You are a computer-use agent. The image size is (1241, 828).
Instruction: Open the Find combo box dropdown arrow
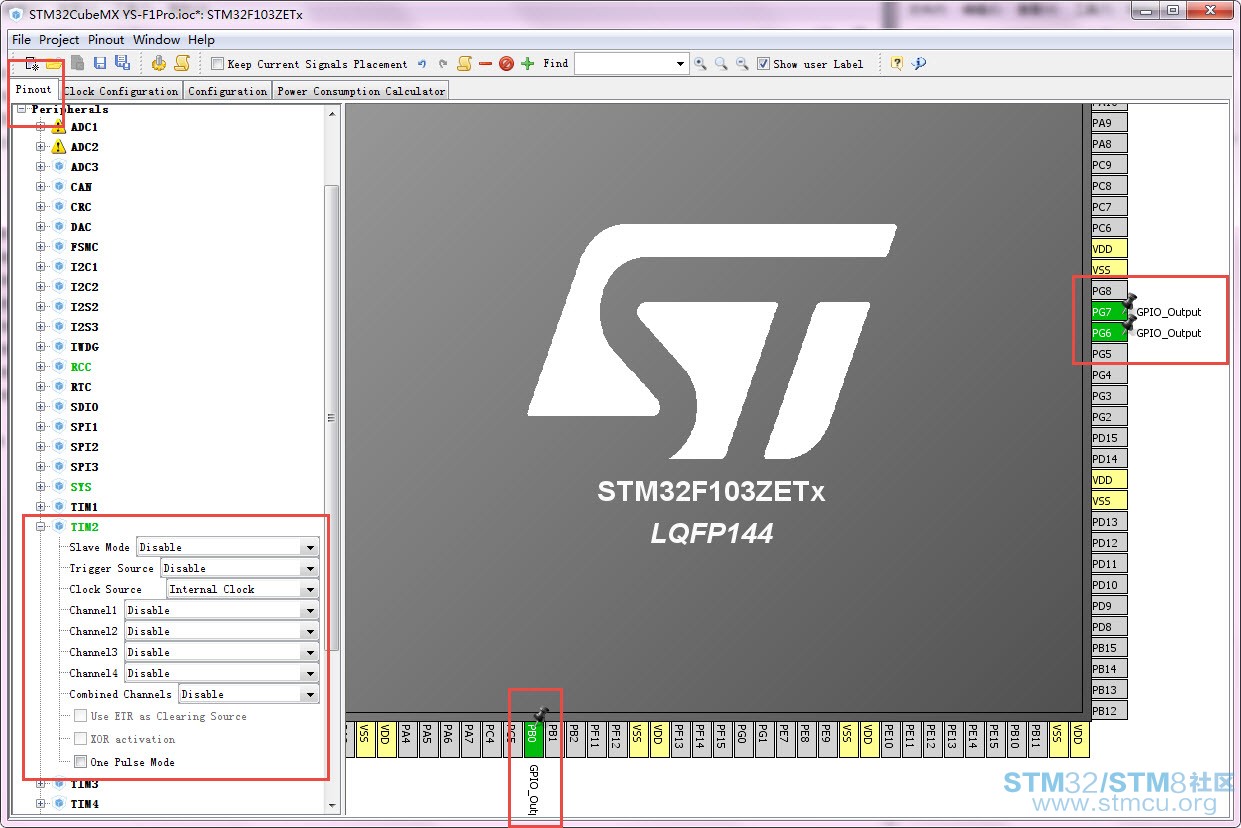(681, 64)
